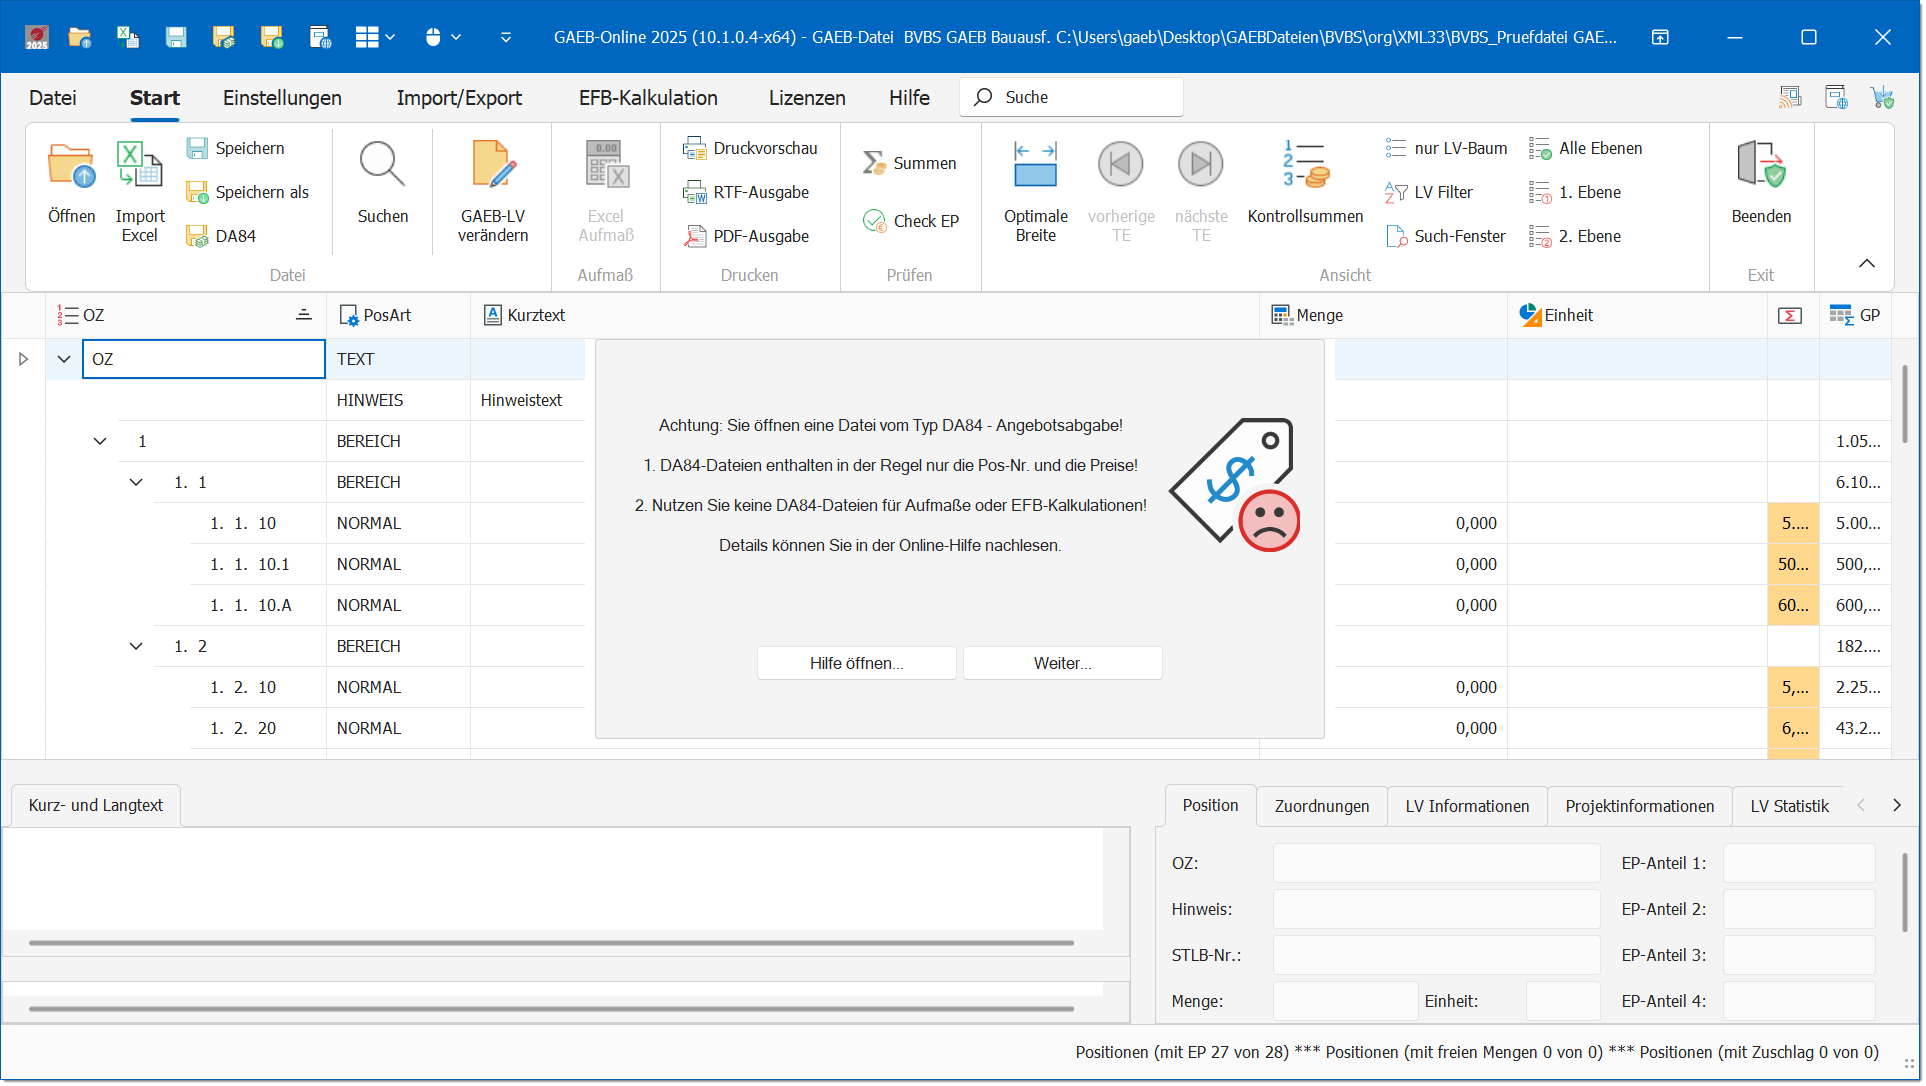Collapse the 1. 2 BEREICH tree node
The width and height of the screenshot is (1926, 1086).
136,647
